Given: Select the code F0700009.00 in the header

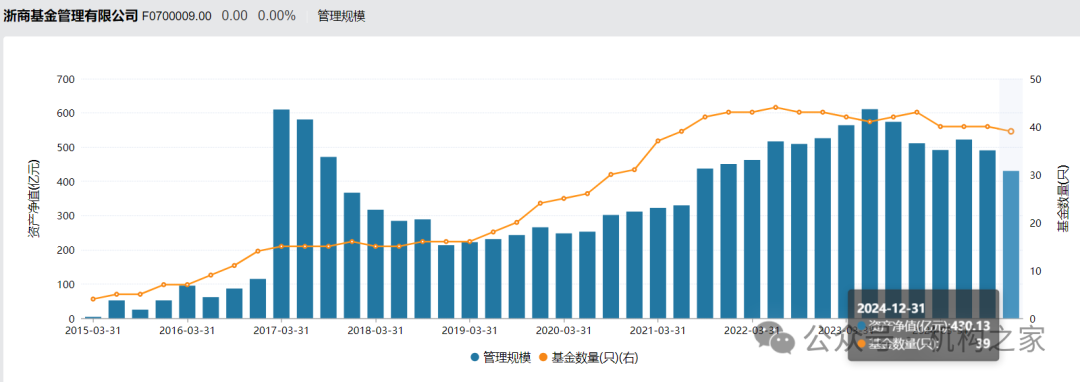Looking at the screenshot, I should (177, 16).
